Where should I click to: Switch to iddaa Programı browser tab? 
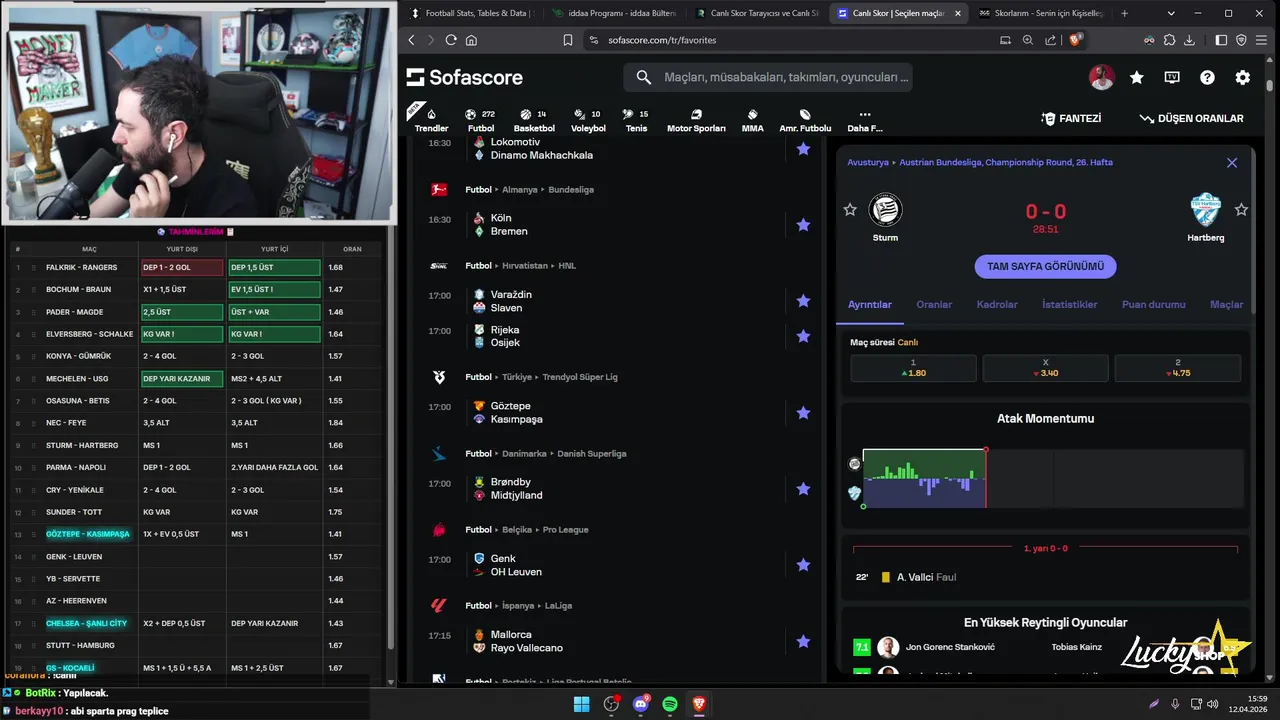click(x=613, y=14)
